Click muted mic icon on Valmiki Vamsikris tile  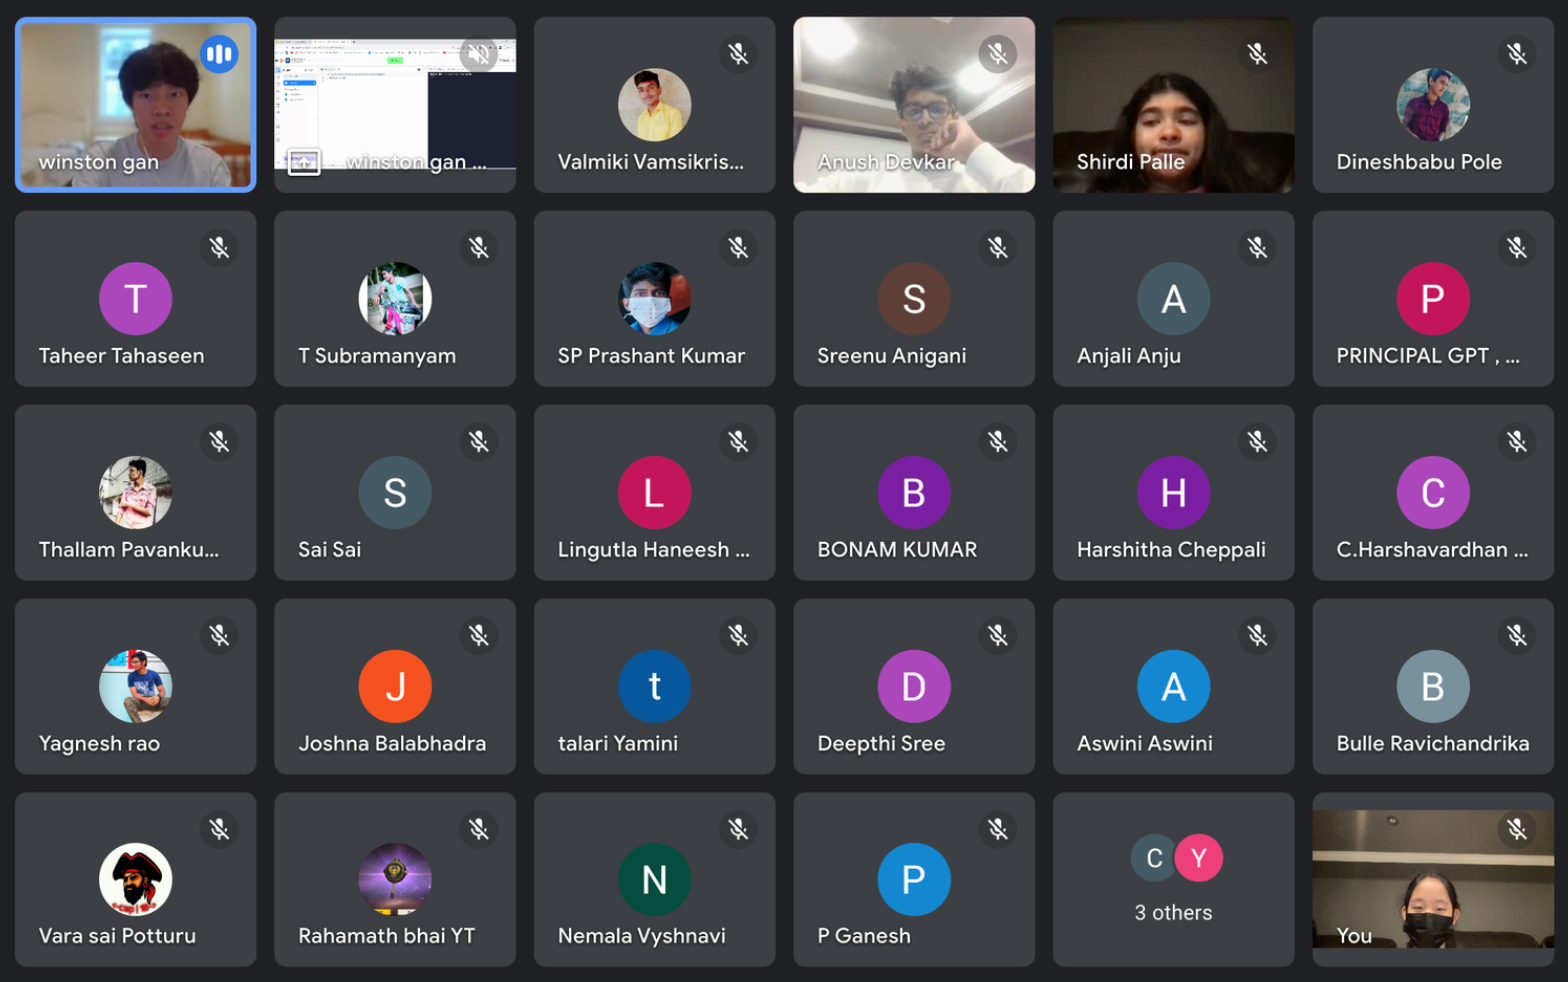(738, 54)
